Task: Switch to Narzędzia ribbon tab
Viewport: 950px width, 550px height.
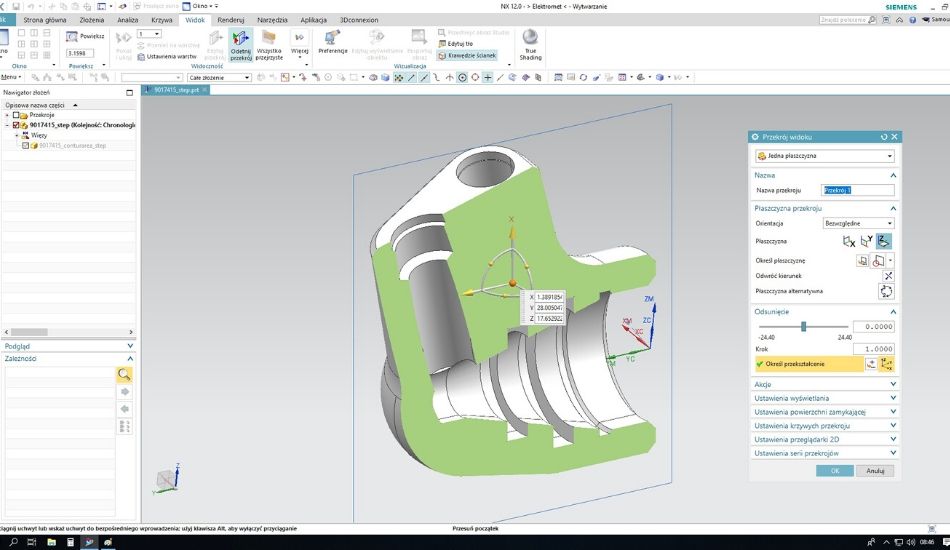Action: click(x=272, y=20)
